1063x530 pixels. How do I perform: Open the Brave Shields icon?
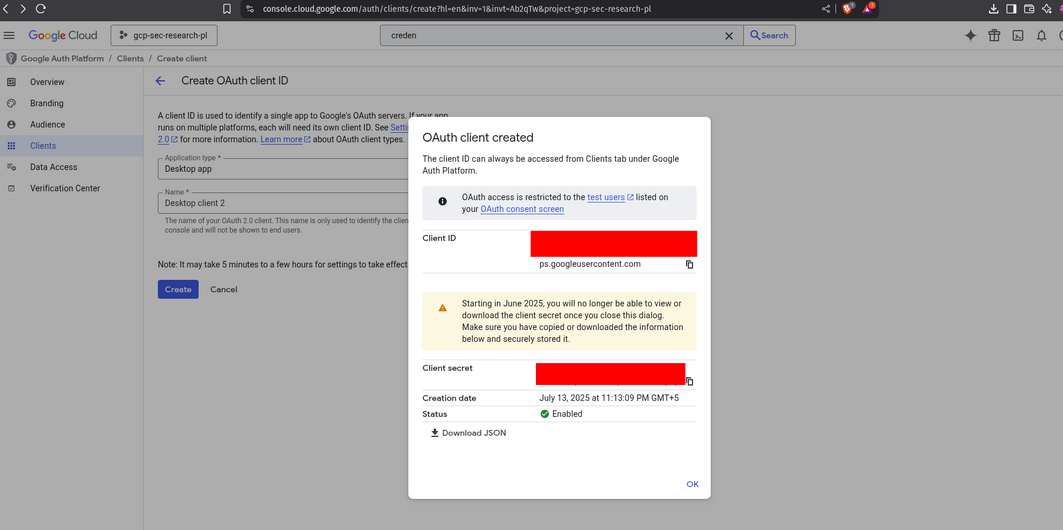(848, 8)
